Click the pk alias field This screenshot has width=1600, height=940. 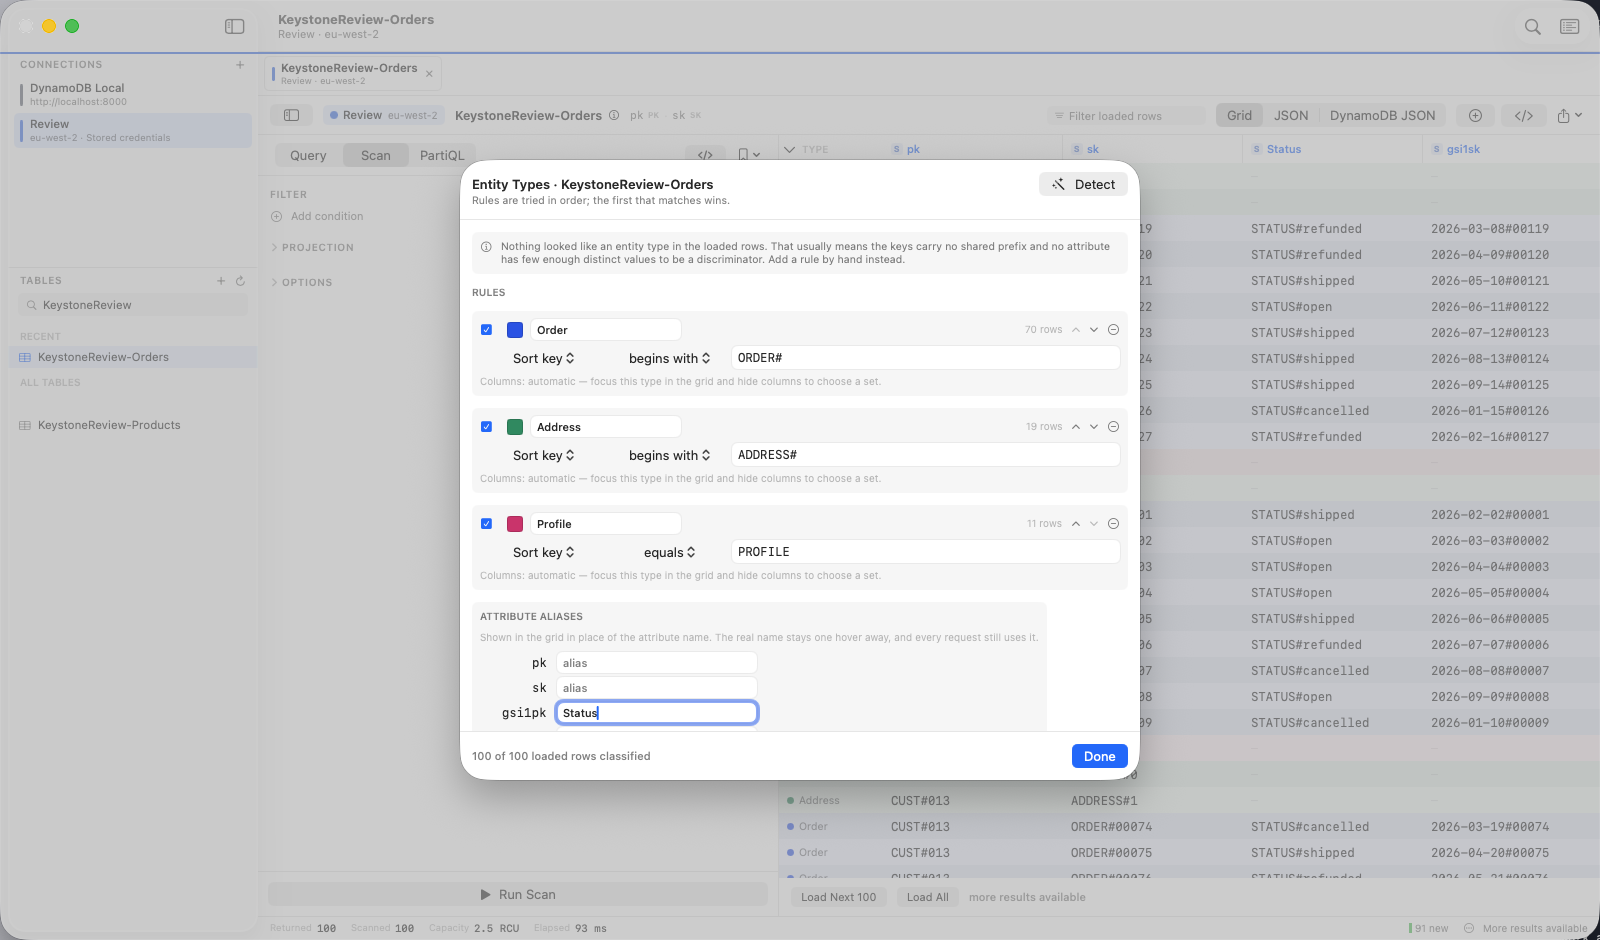(656, 663)
